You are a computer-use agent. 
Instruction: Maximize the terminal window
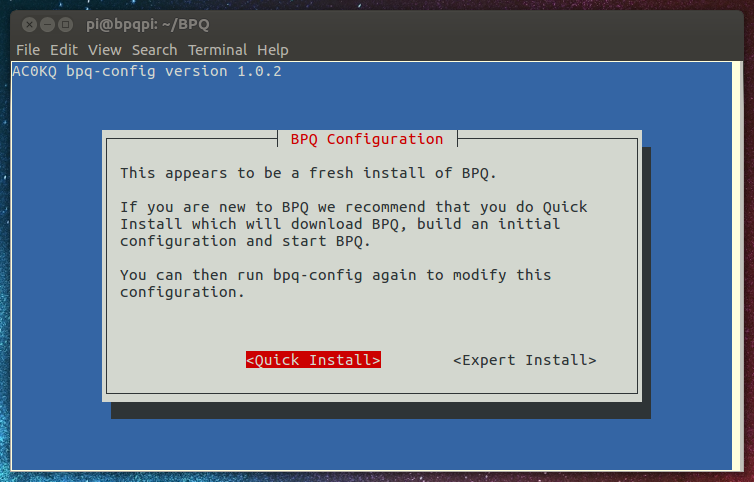(65, 24)
